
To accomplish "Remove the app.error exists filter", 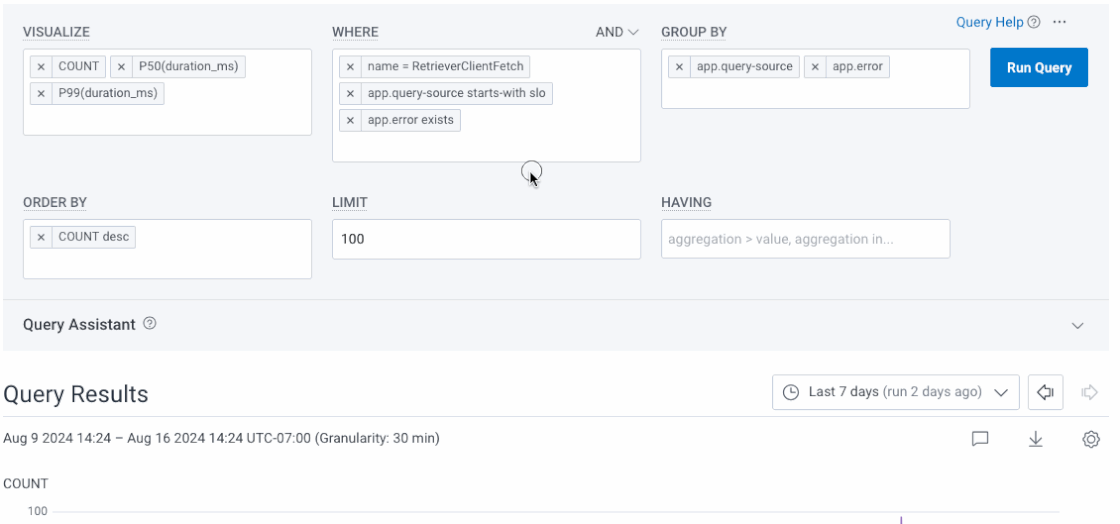I will coord(350,121).
